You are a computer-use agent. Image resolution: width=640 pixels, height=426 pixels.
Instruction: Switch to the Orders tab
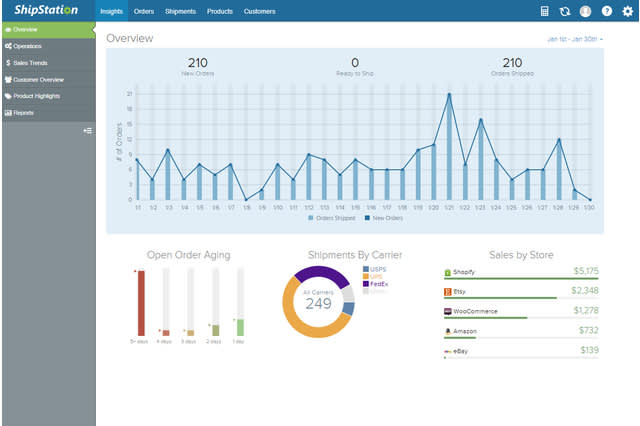[144, 11]
